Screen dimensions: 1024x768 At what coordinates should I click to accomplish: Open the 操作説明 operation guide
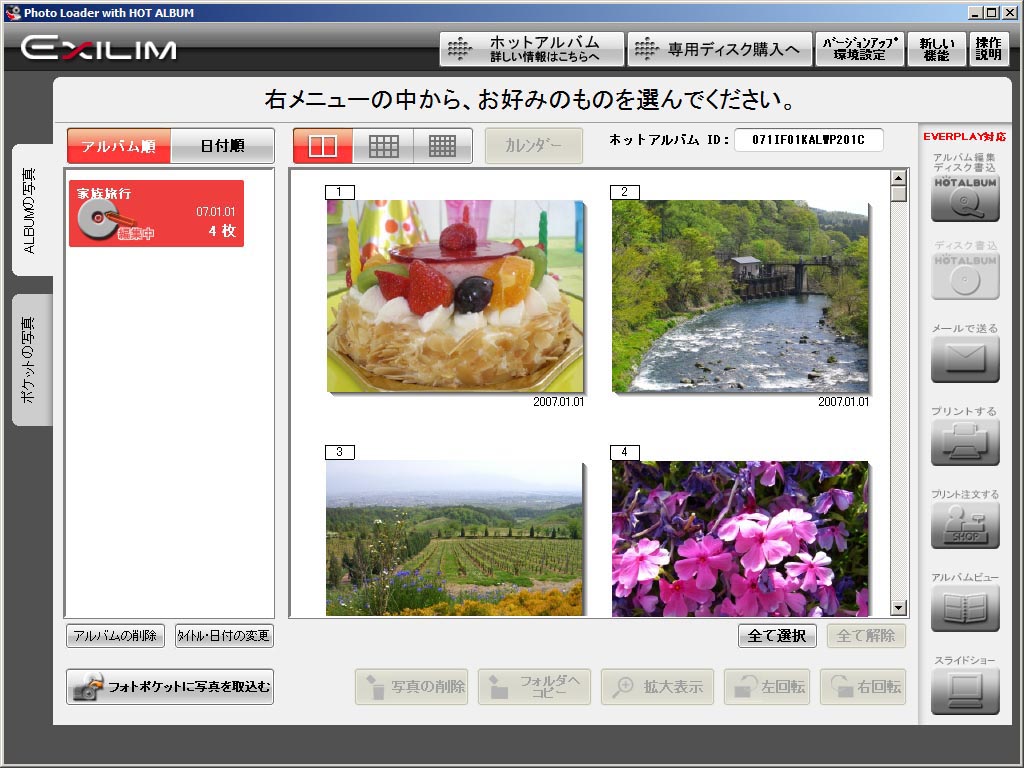(988, 47)
